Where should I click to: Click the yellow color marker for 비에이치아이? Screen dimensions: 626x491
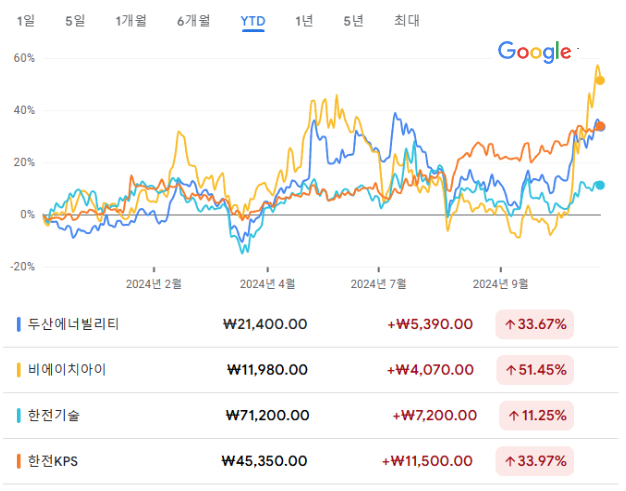pyautogui.click(x=18, y=370)
